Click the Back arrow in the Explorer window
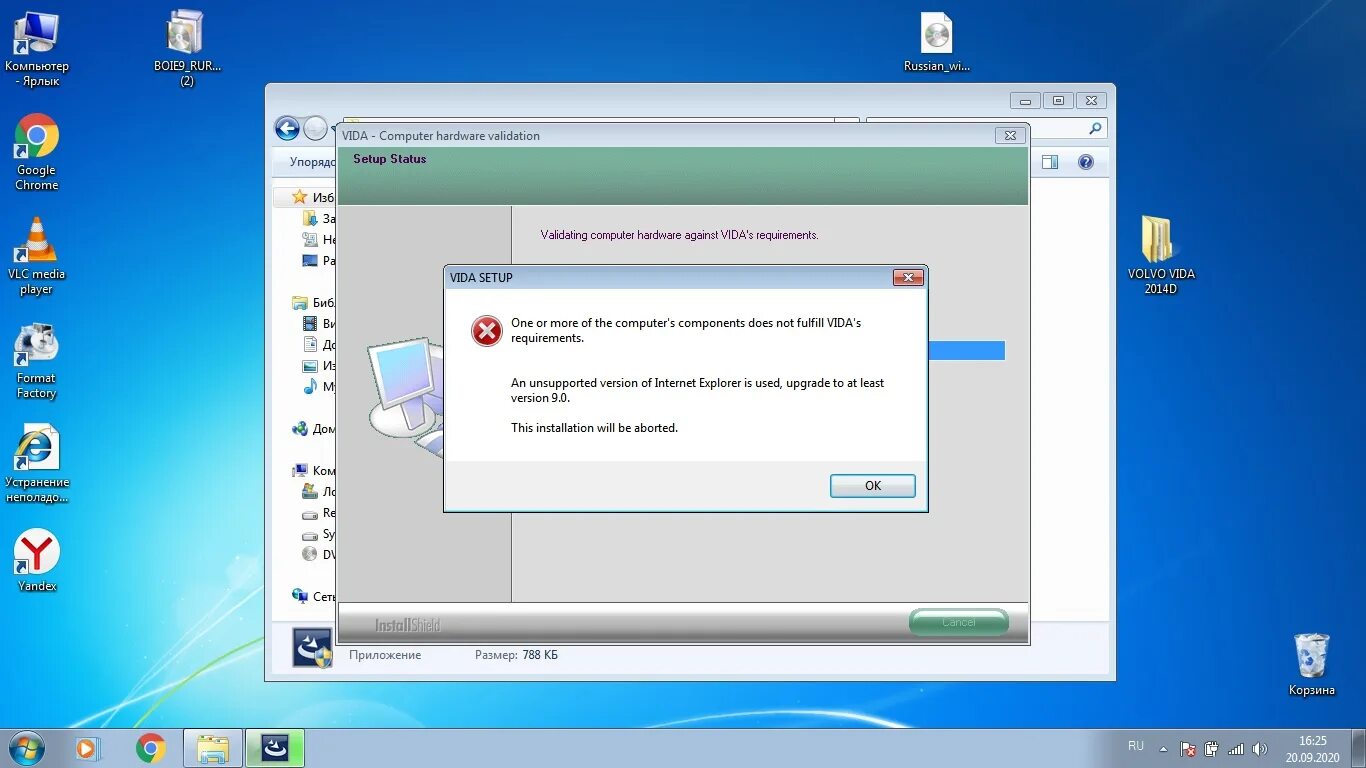 [x=287, y=128]
